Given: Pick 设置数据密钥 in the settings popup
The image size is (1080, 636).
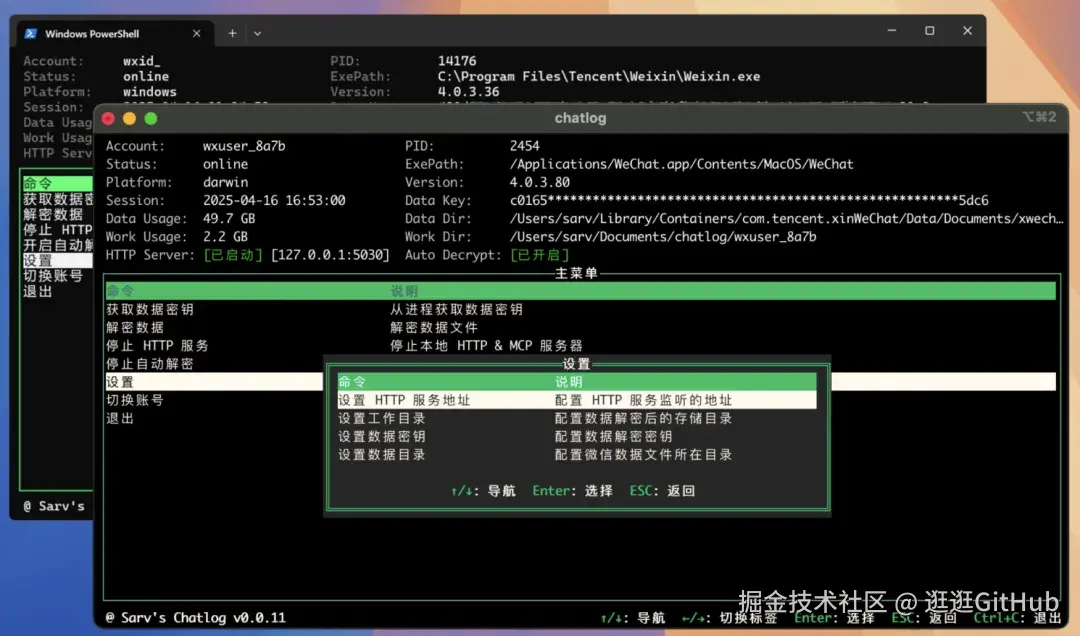Looking at the screenshot, I should (x=382, y=436).
